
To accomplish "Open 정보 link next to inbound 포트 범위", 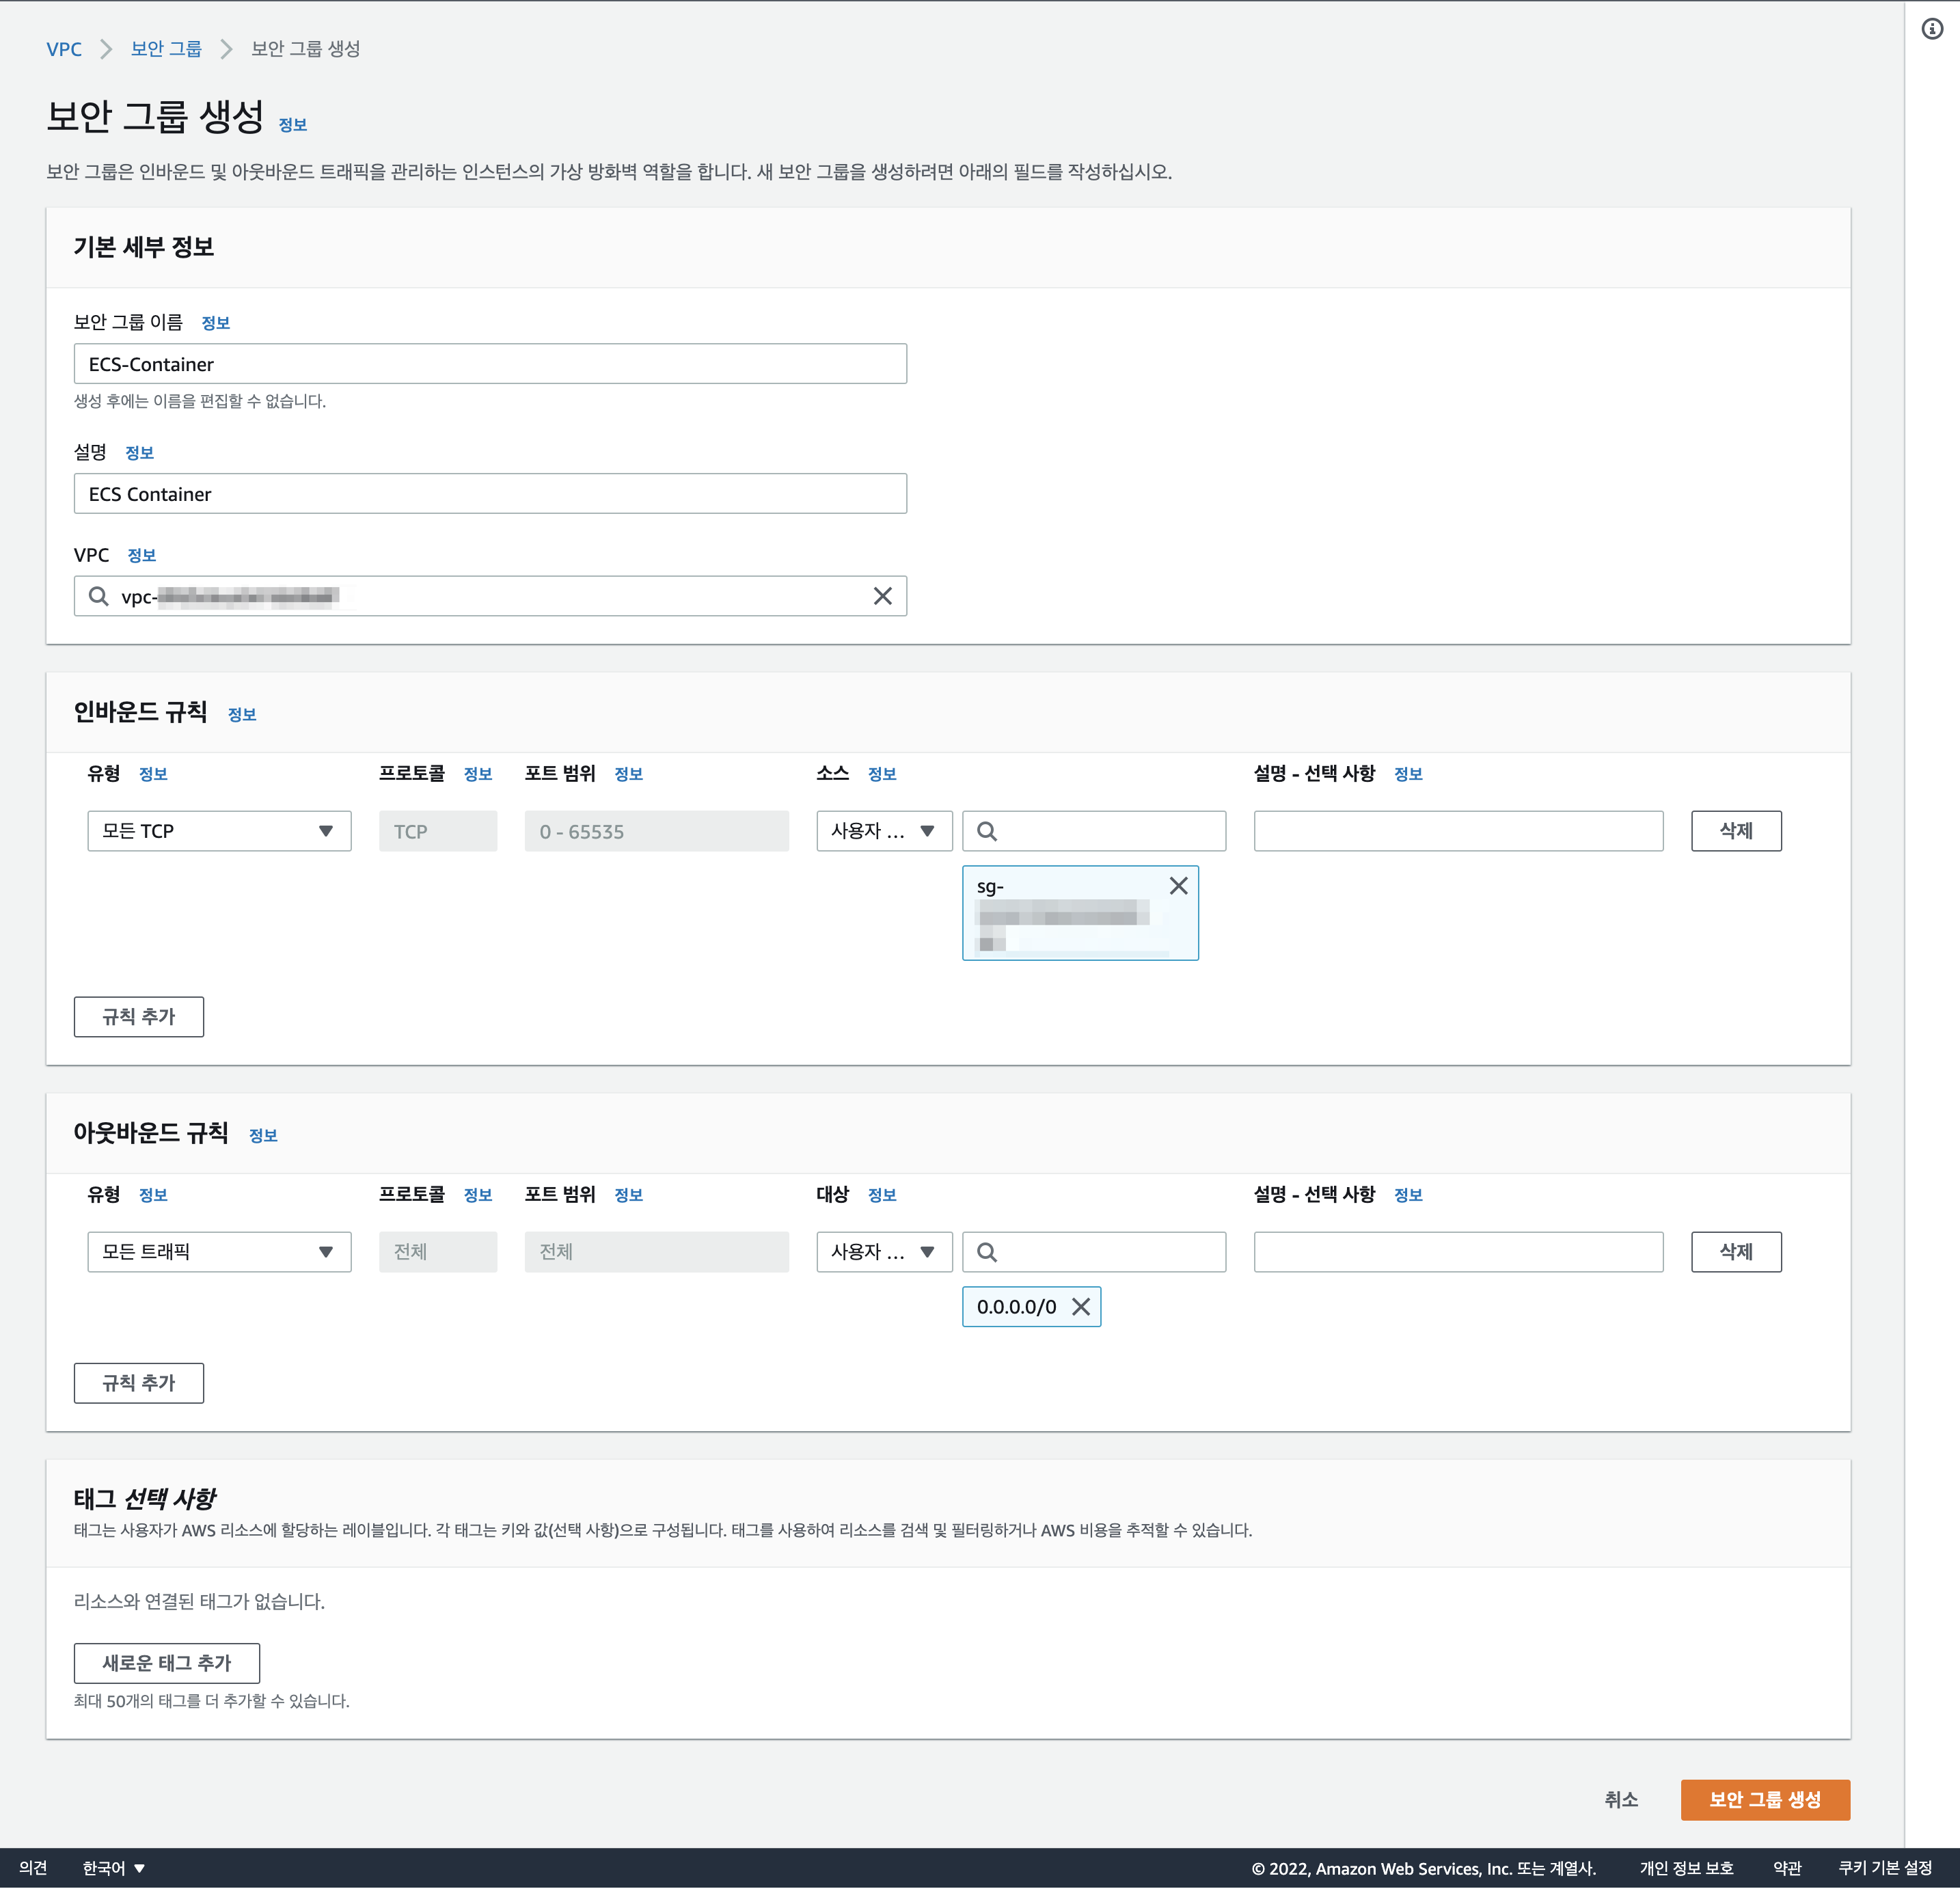I will (x=629, y=774).
